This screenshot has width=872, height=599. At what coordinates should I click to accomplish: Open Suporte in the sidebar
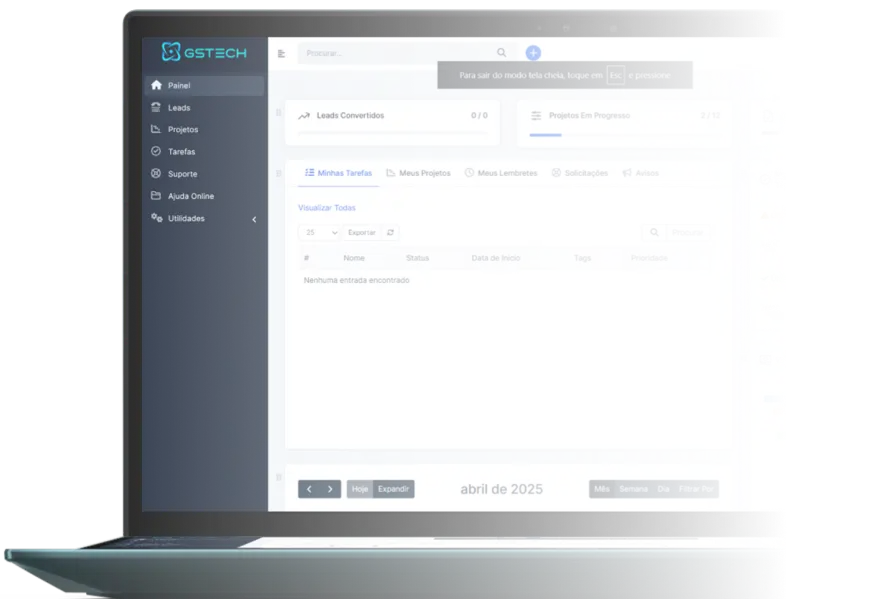coord(182,174)
